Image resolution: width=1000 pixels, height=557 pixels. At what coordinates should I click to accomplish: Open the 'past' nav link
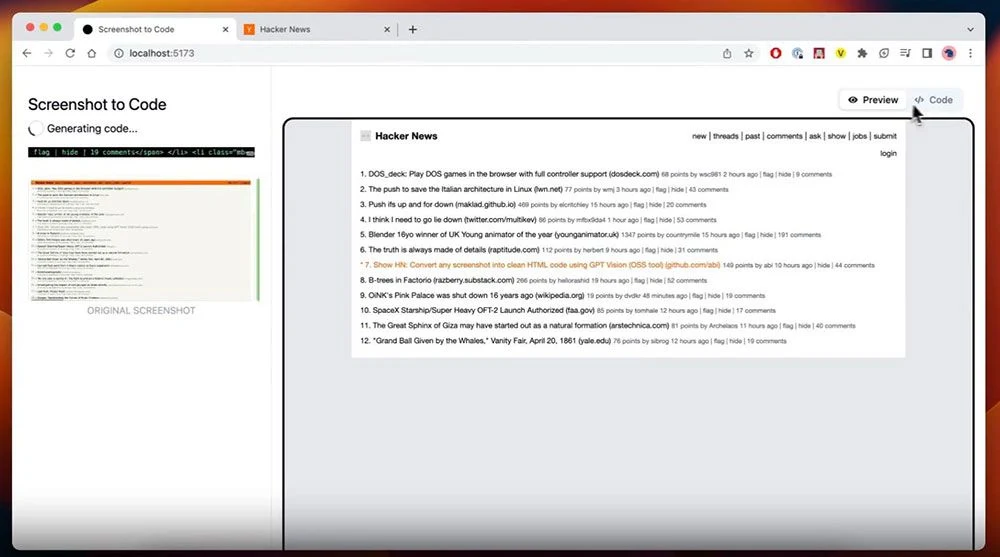click(753, 137)
